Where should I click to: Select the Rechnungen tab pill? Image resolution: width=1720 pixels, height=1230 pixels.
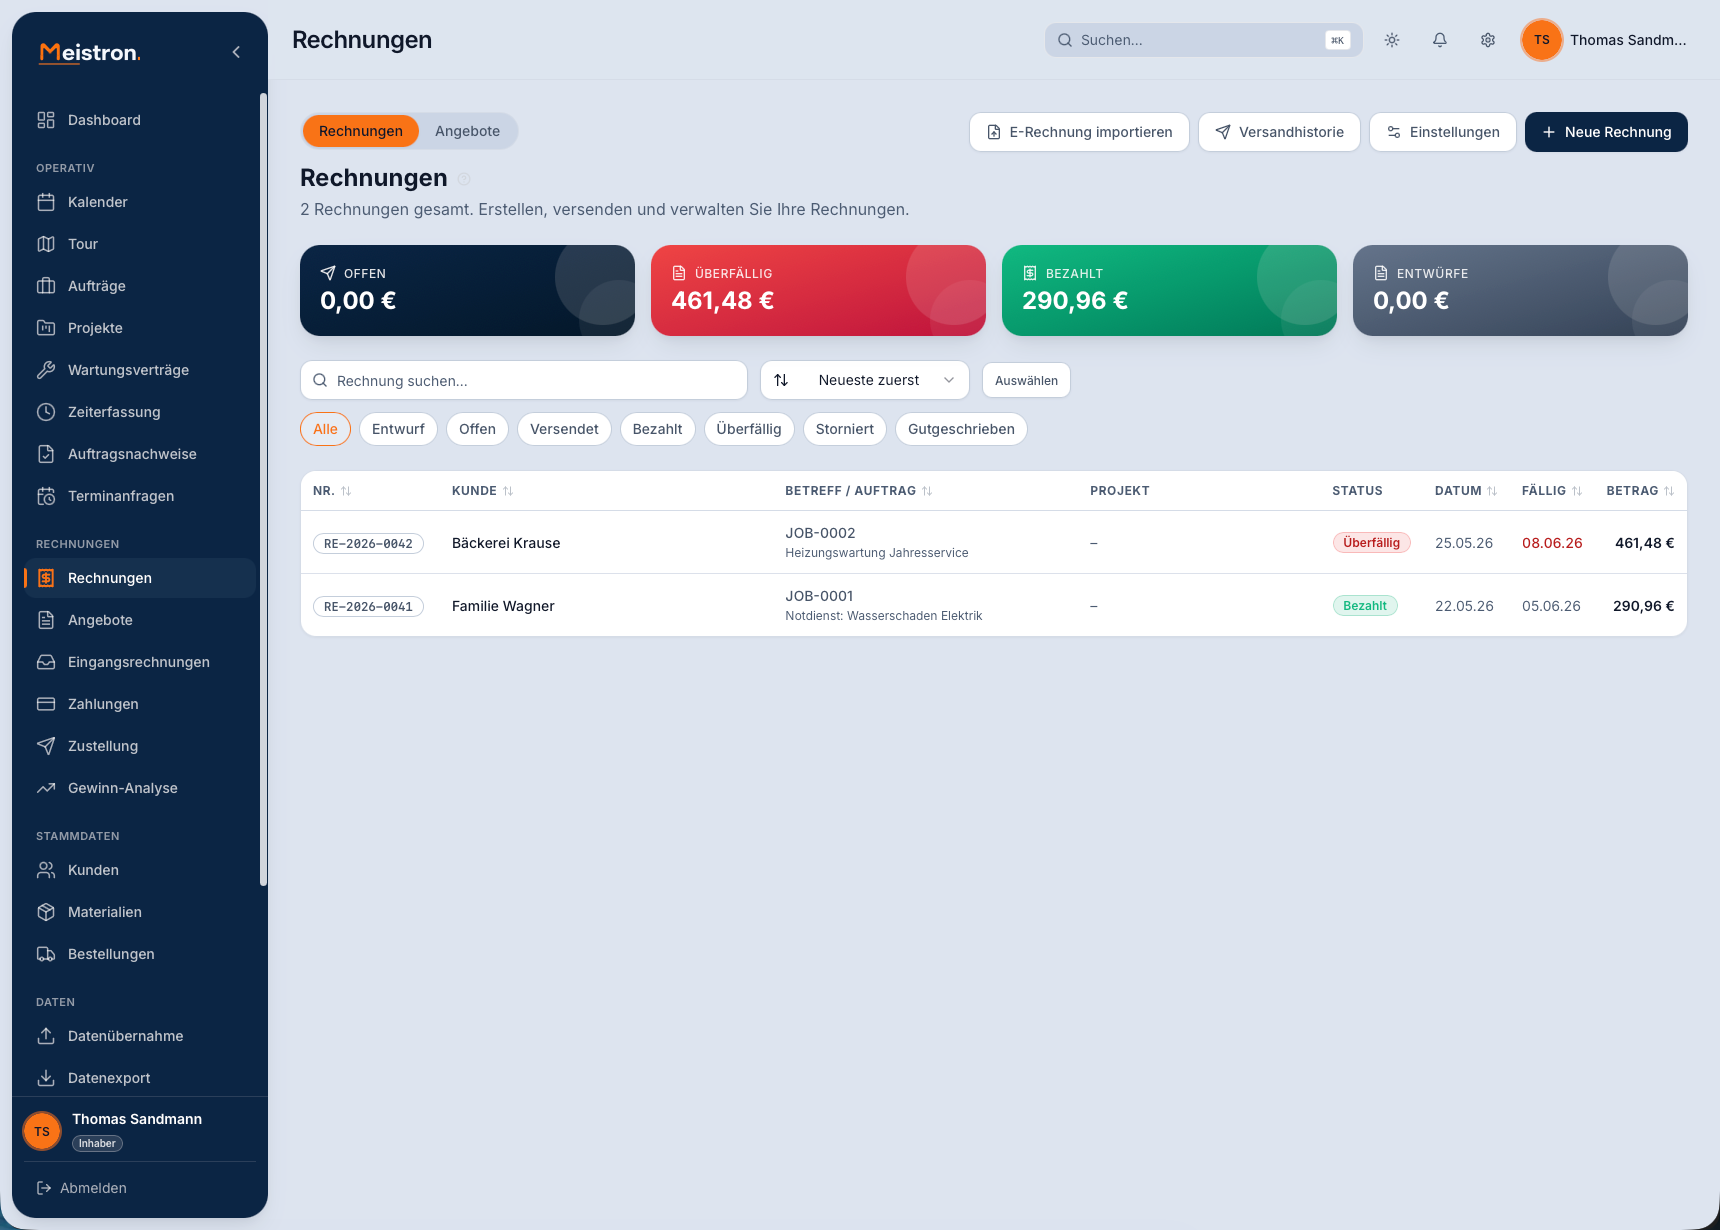click(x=360, y=131)
